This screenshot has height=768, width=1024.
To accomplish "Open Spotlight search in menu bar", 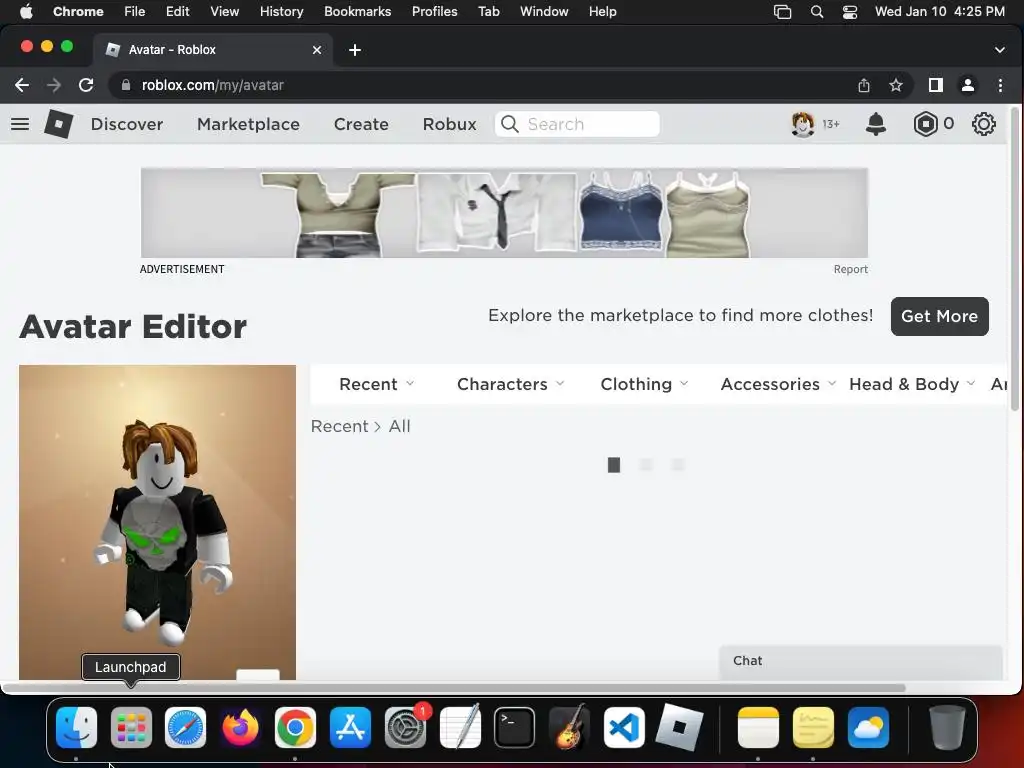I will point(816,12).
